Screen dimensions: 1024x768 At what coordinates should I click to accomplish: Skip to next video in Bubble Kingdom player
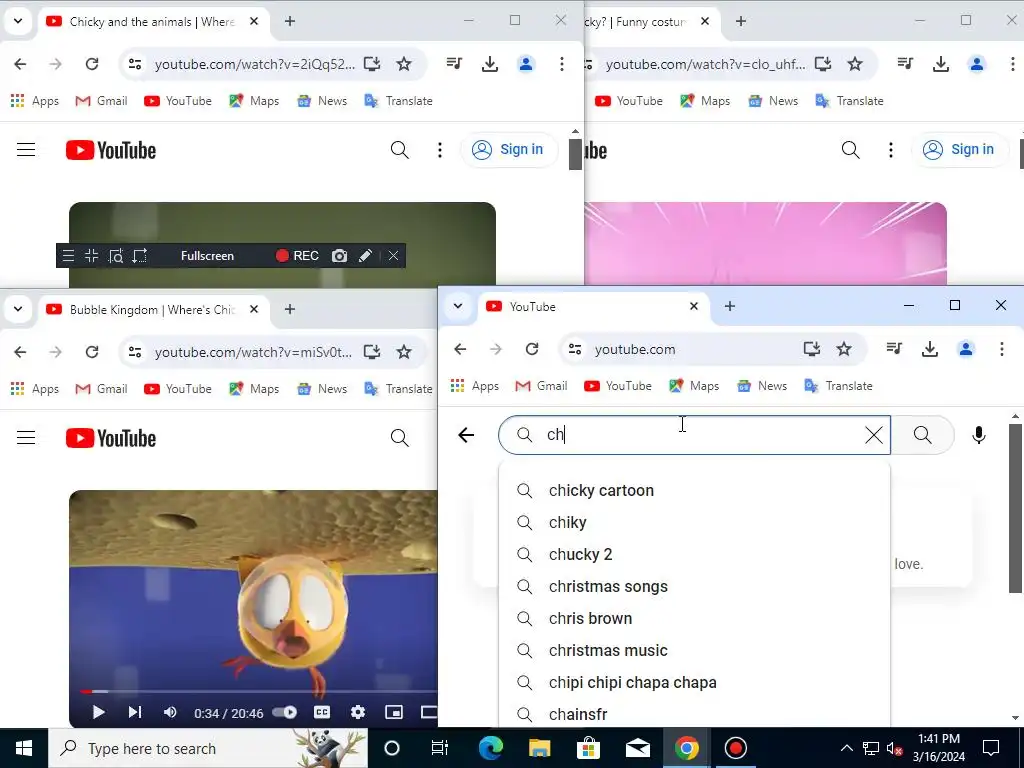click(135, 712)
